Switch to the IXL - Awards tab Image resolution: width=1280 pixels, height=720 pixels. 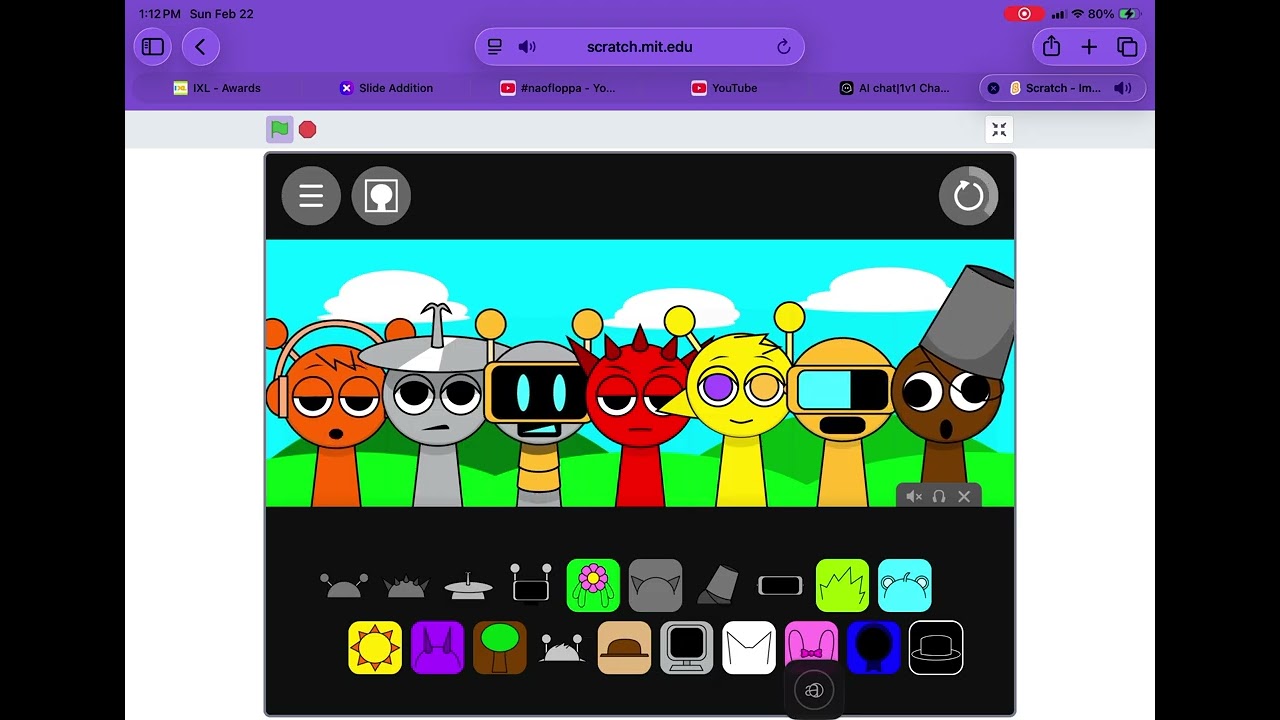click(x=217, y=88)
